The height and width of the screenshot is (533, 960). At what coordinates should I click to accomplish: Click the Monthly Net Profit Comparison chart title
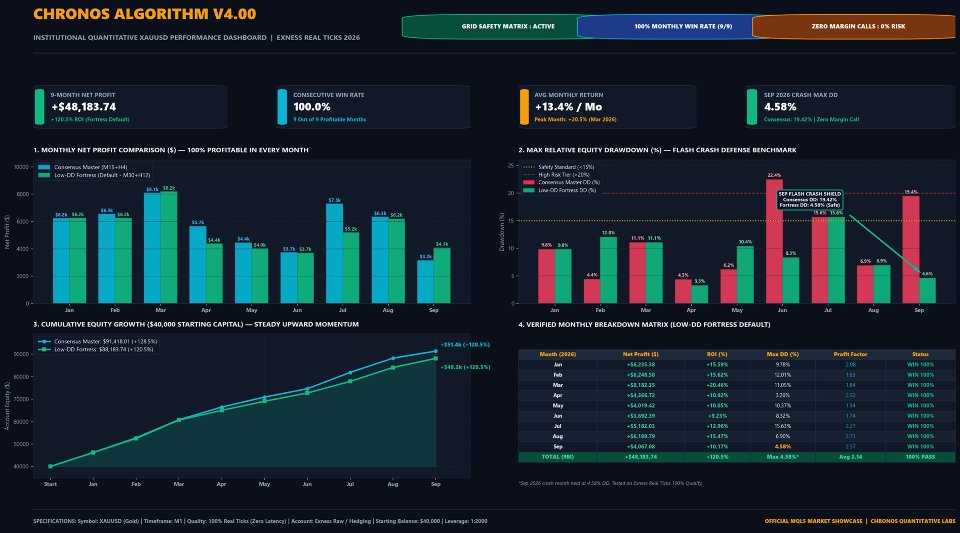pyautogui.click(x=171, y=150)
